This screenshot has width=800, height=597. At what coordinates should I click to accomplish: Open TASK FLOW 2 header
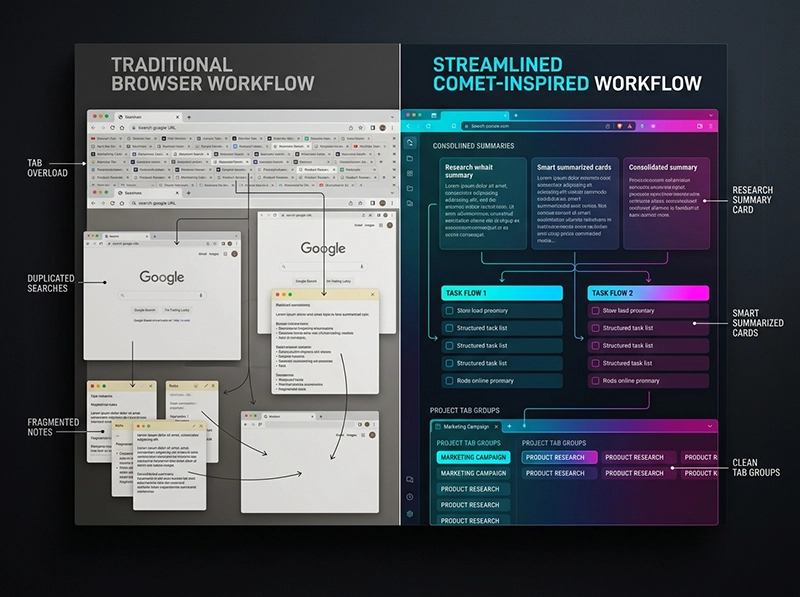tap(648, 293)
